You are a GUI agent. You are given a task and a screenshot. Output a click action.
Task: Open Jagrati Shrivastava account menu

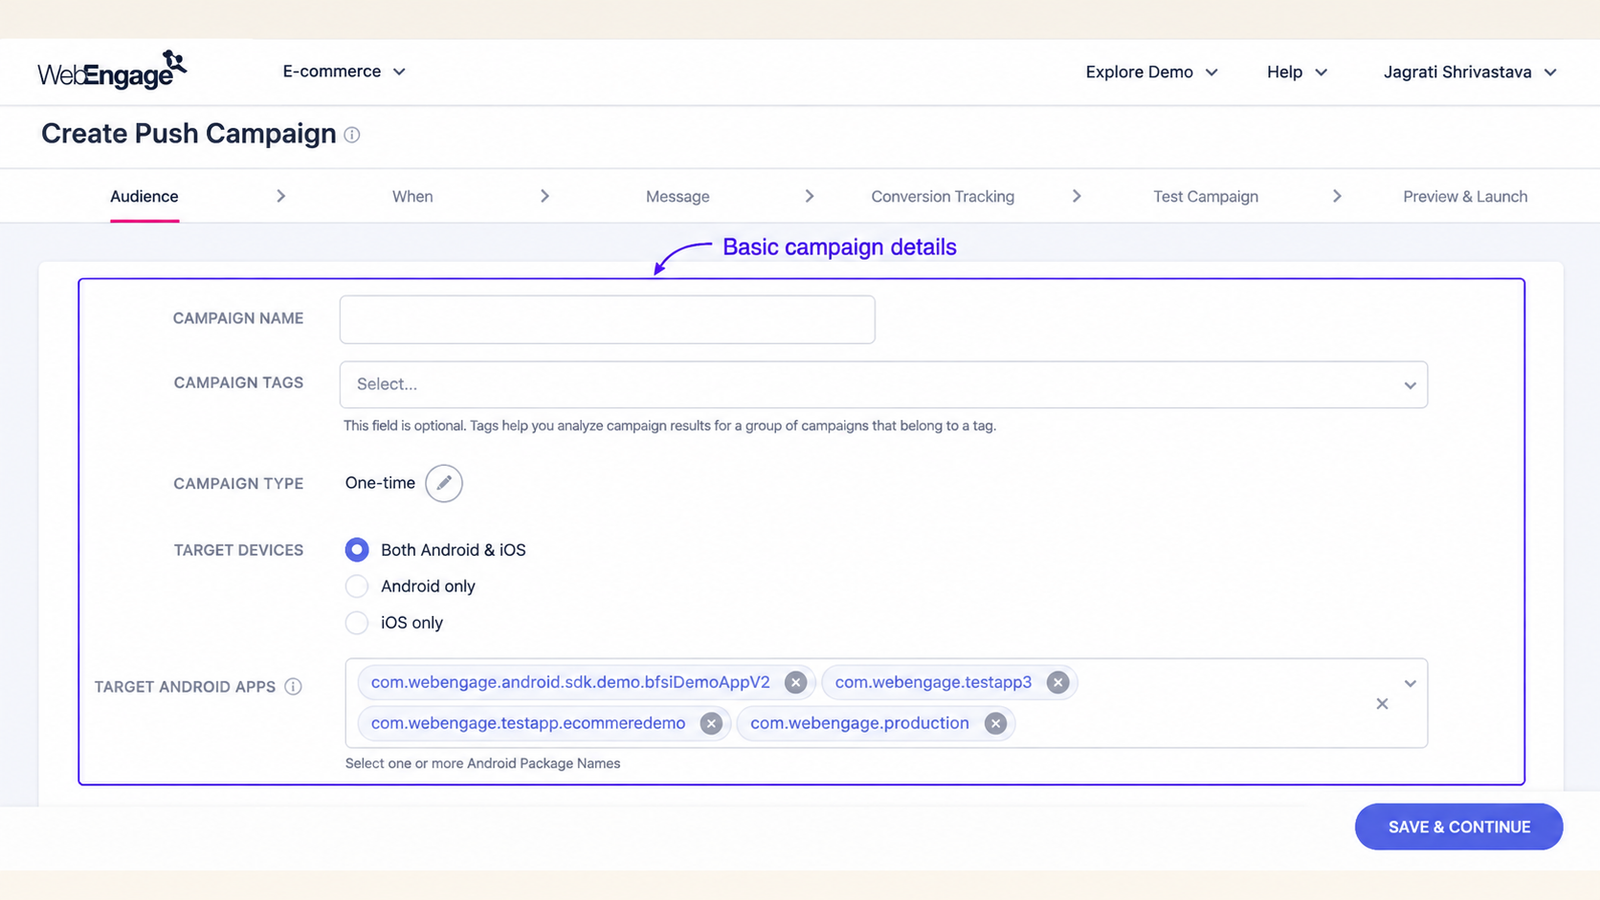[x=1470, y=72]
